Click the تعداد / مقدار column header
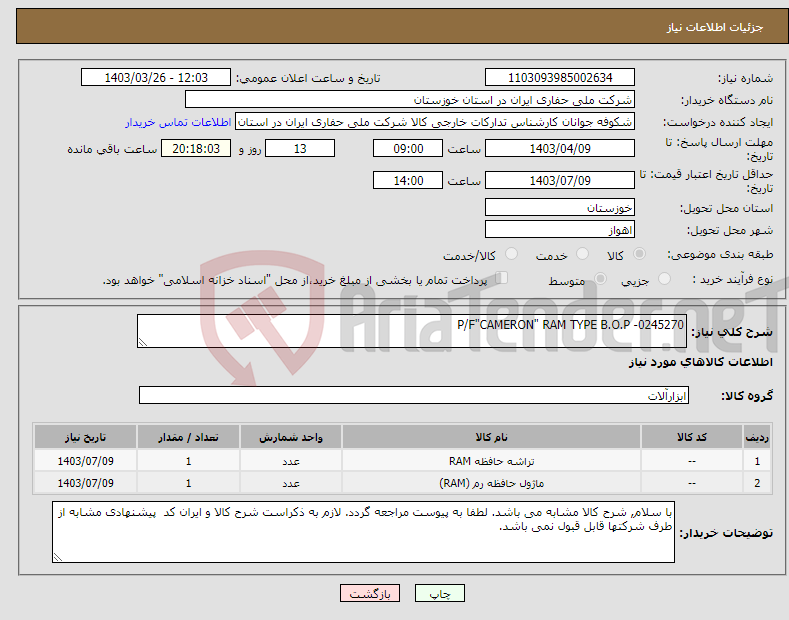The image size is (789, 620). pyautogui.click(x=188, y=437)
